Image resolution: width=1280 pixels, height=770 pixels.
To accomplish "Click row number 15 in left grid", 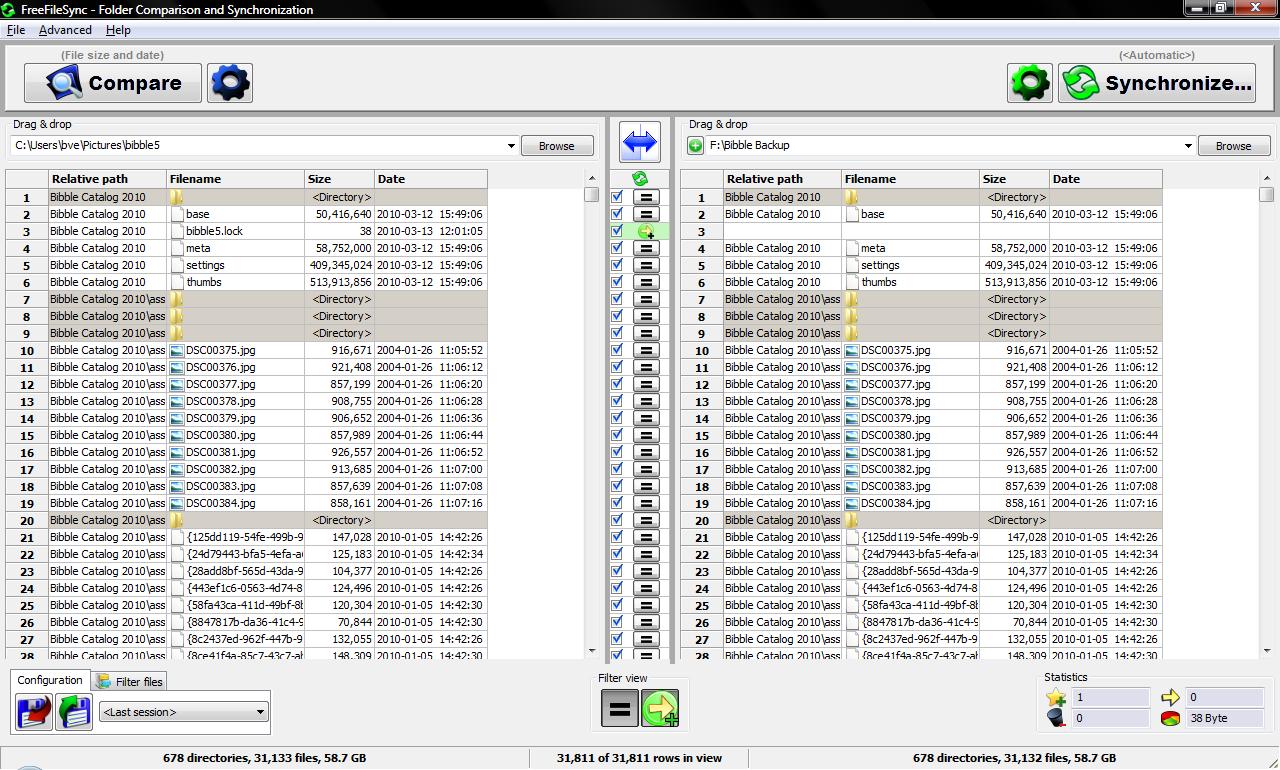I will pos(27,435).
